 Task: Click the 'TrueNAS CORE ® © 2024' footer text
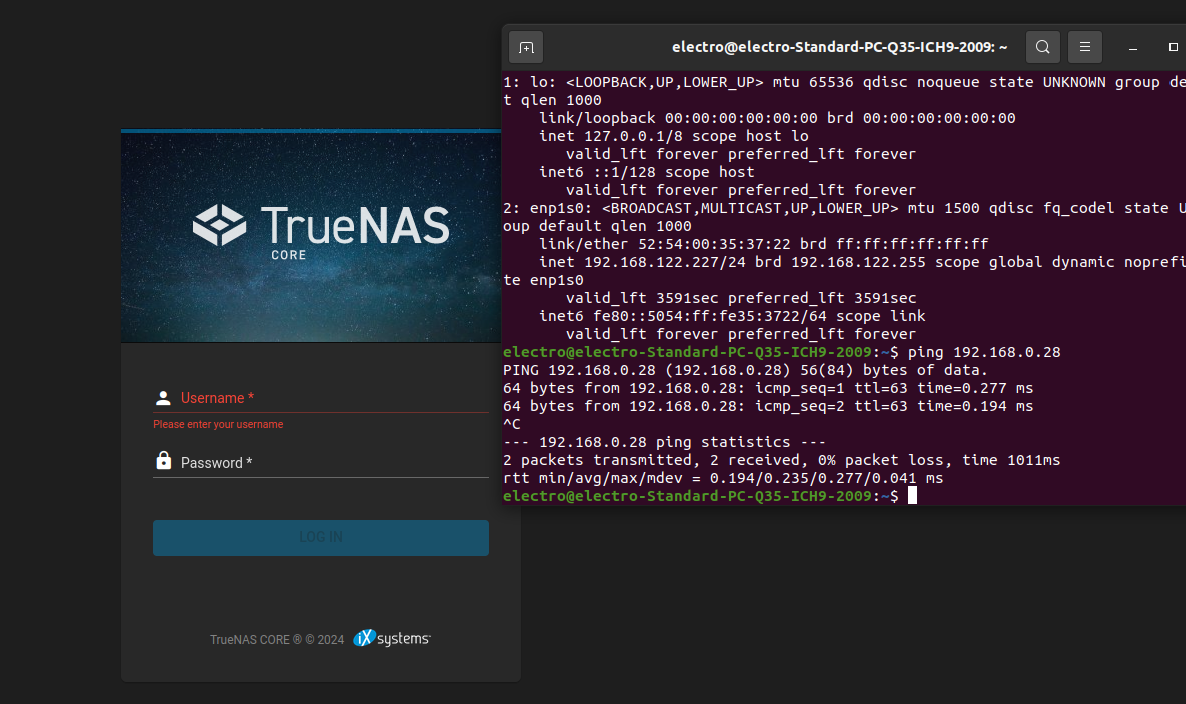277,640
